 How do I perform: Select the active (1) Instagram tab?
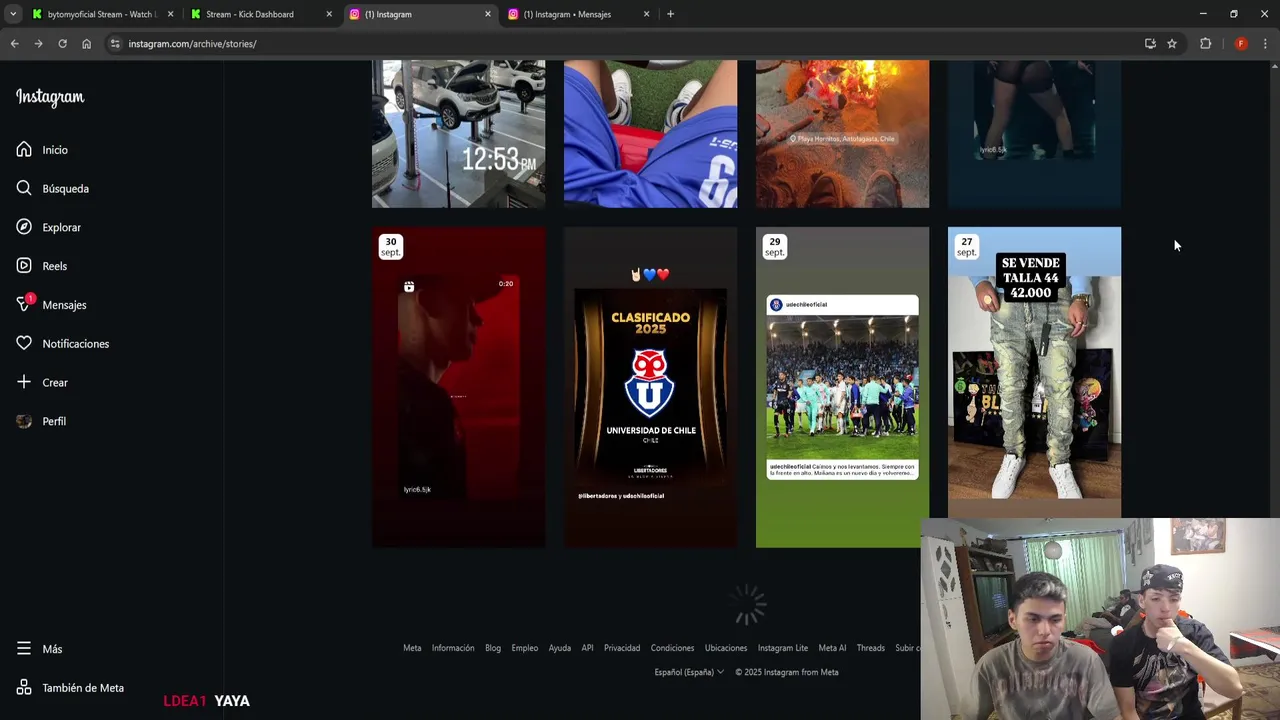(420, 14)
